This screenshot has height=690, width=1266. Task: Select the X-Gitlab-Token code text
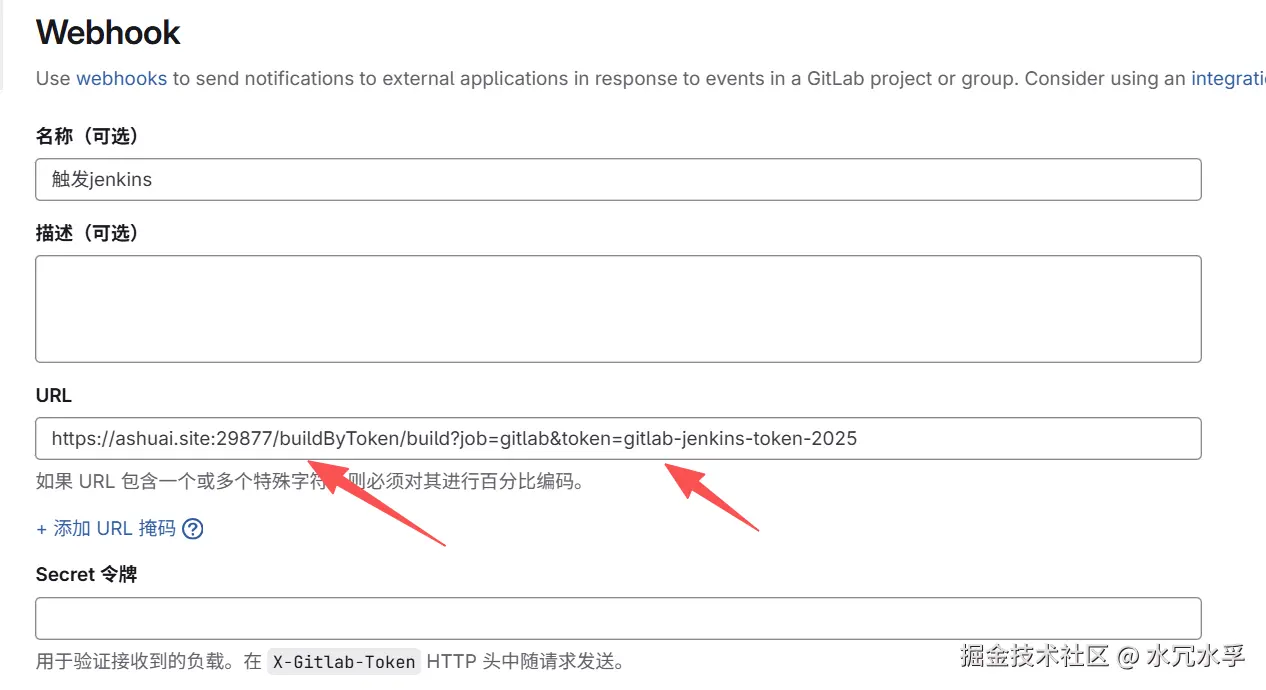(344, 662)
